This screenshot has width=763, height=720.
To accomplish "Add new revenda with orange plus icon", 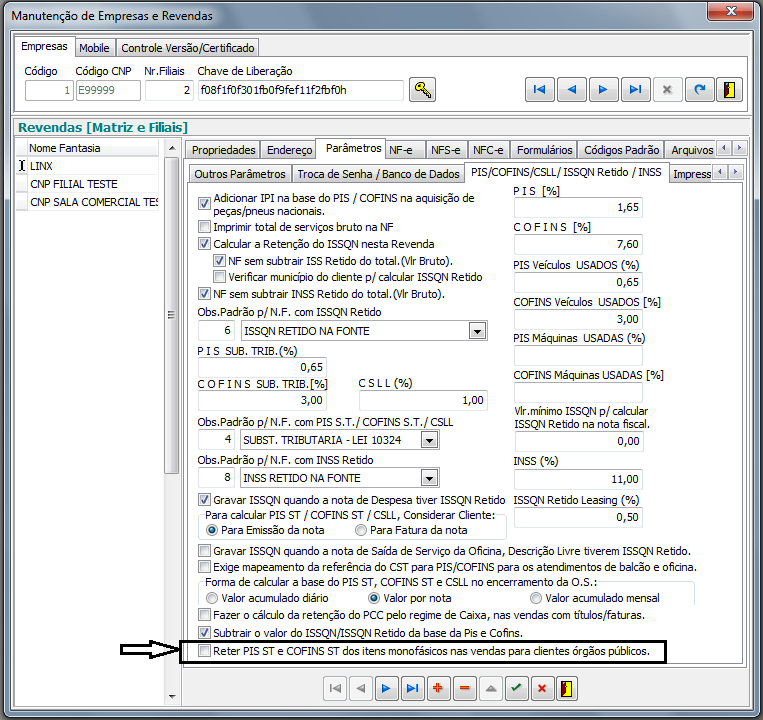I will [438, 688].
